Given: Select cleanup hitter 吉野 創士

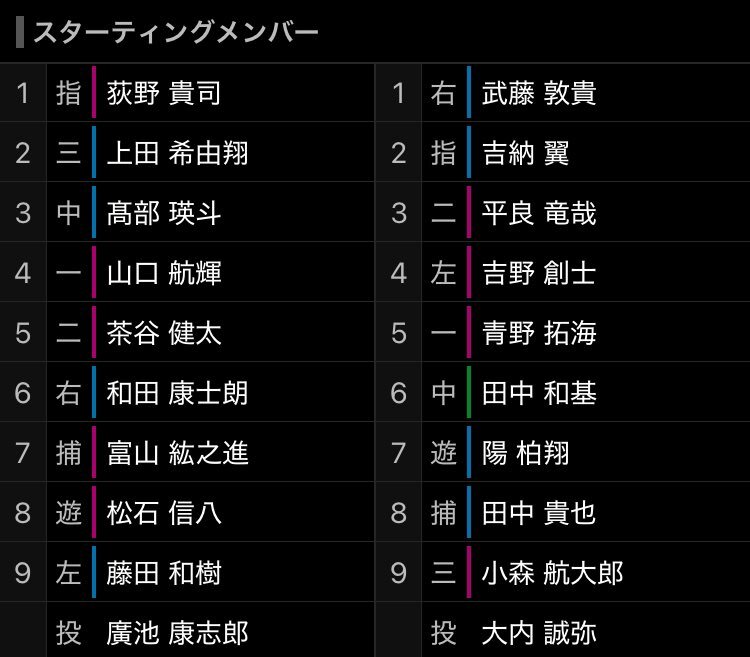Looking at the screenshot, I should click(539, 273).
